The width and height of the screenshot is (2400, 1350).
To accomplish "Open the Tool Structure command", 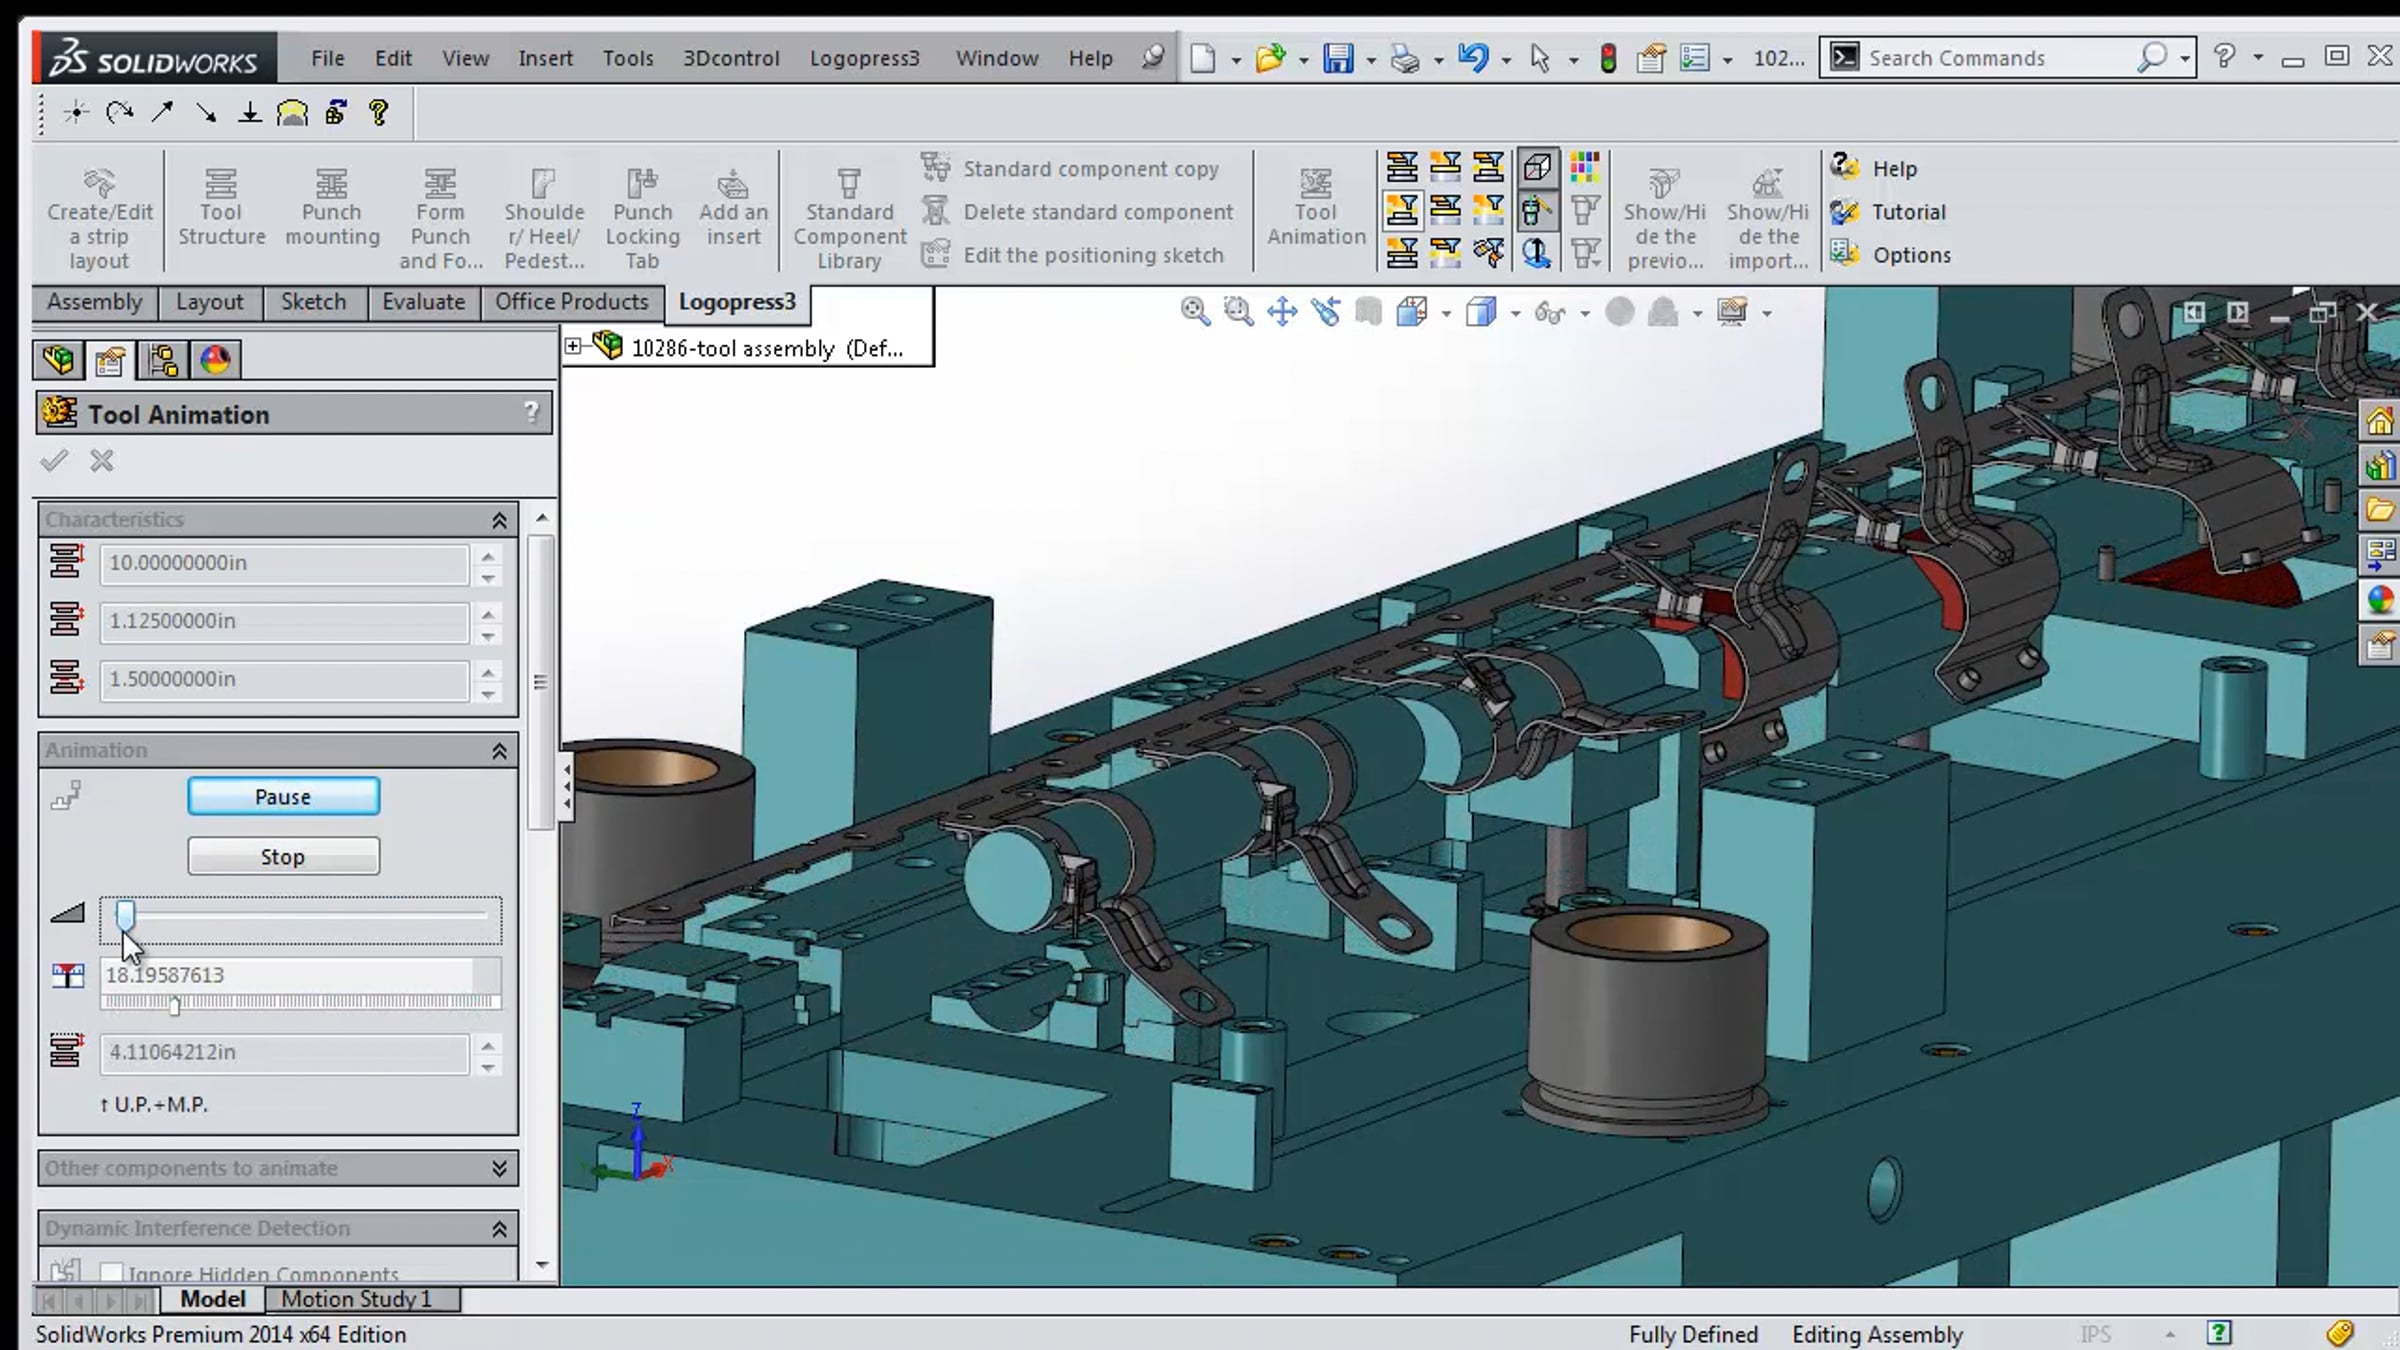I will tap(221, 208).
